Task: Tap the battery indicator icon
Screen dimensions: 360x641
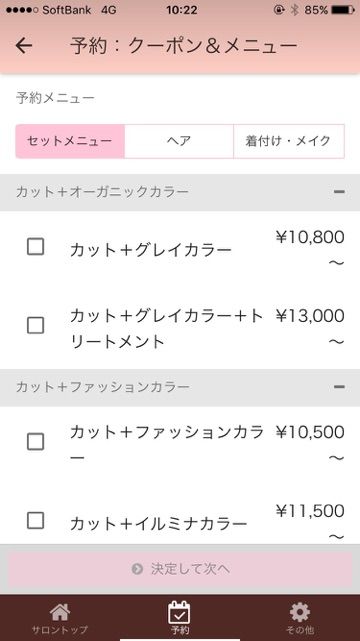Action: click(343, 10)
